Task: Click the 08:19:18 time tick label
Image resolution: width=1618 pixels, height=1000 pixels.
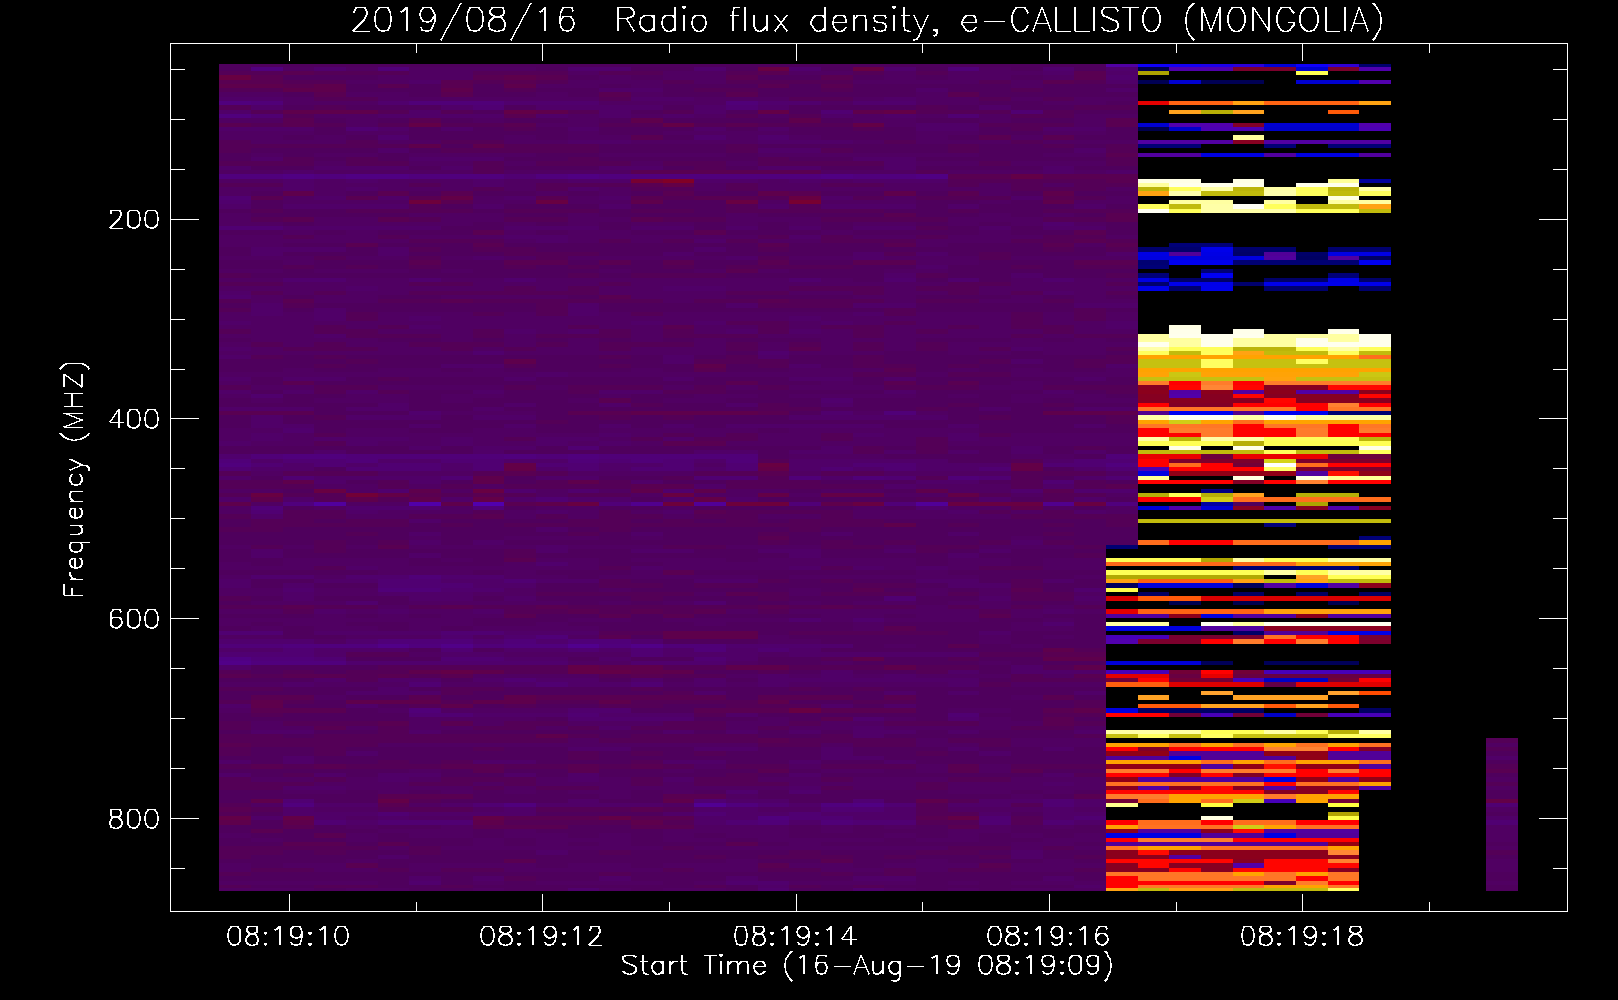Action: click(1302, 937)
